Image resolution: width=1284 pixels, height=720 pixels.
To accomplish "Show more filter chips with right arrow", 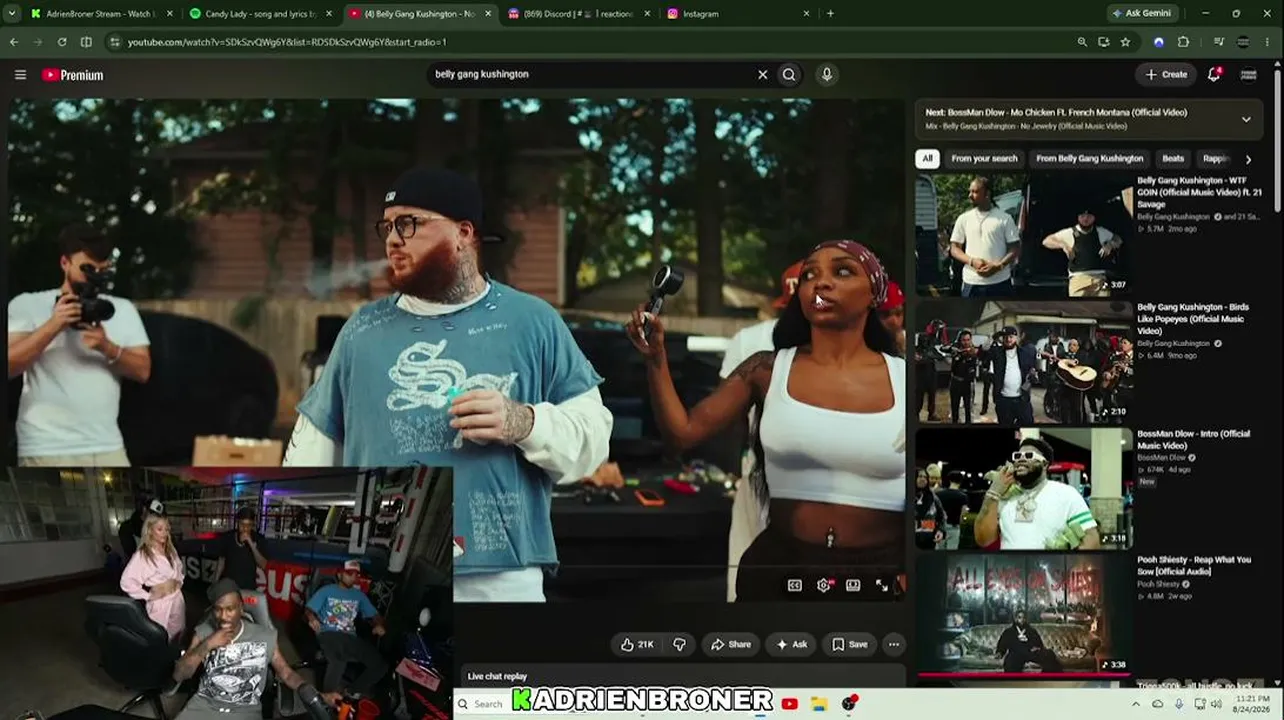I will click(1248, 159).
